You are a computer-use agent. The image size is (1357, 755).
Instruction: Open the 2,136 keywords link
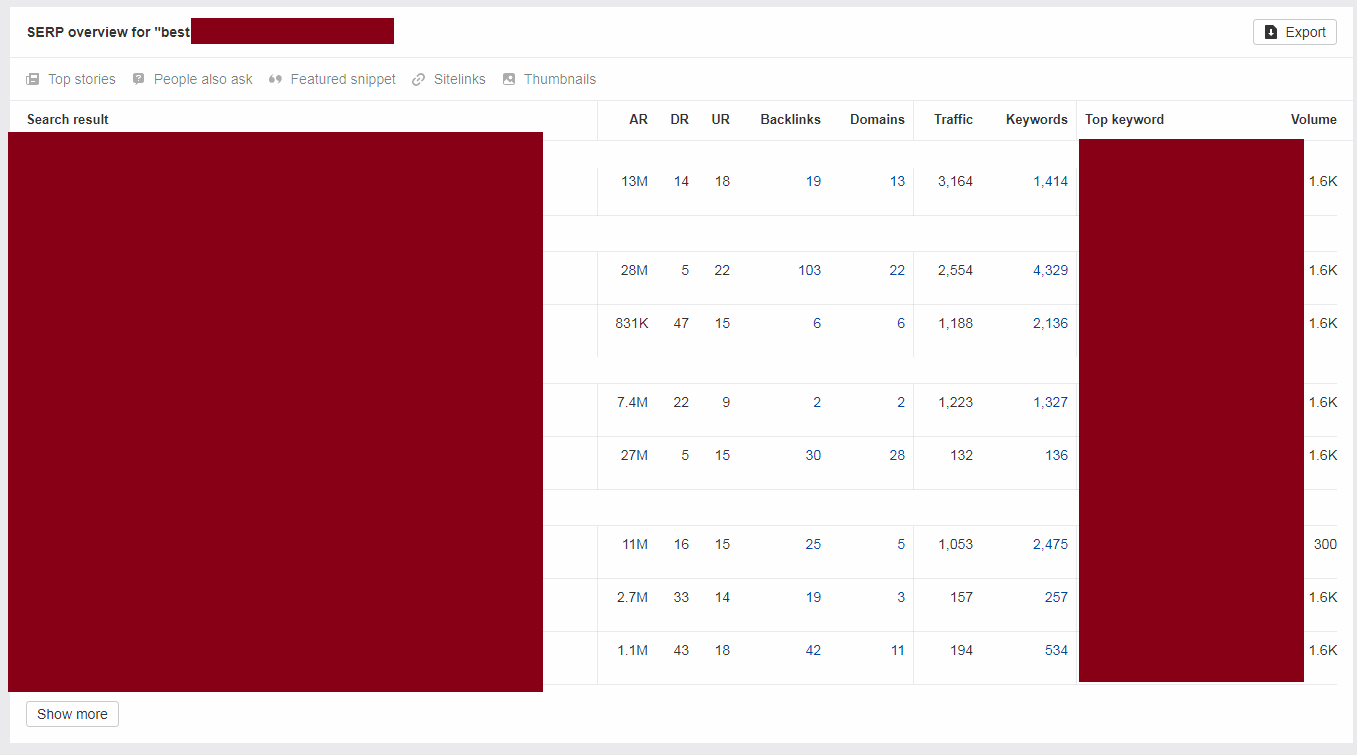[1050, 323]
